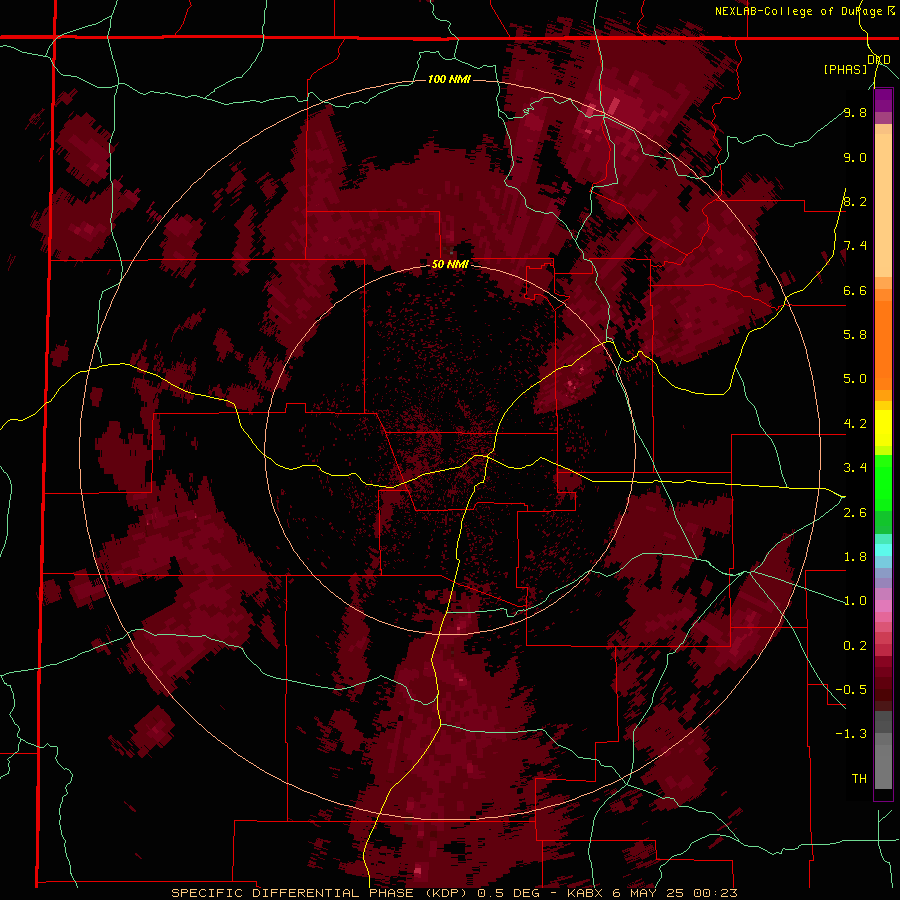Click the 6.6 legend value
This screenshot has width=900, height=900.
(x=855, y=290)
